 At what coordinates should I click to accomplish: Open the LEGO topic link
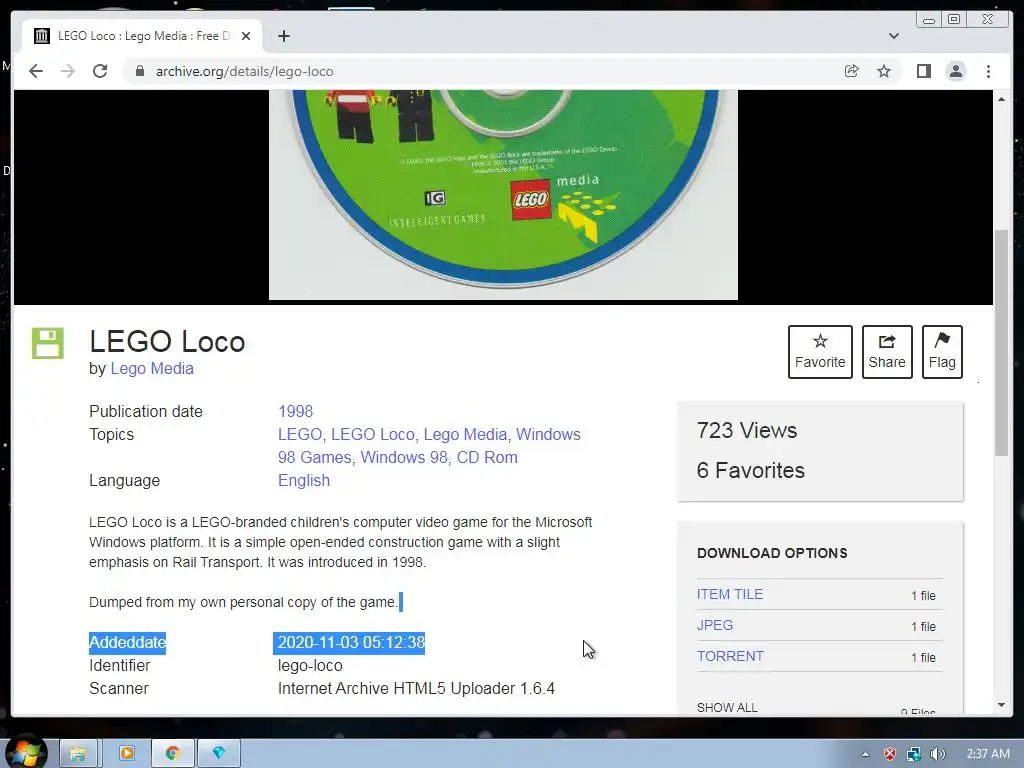tap(300, 434)
